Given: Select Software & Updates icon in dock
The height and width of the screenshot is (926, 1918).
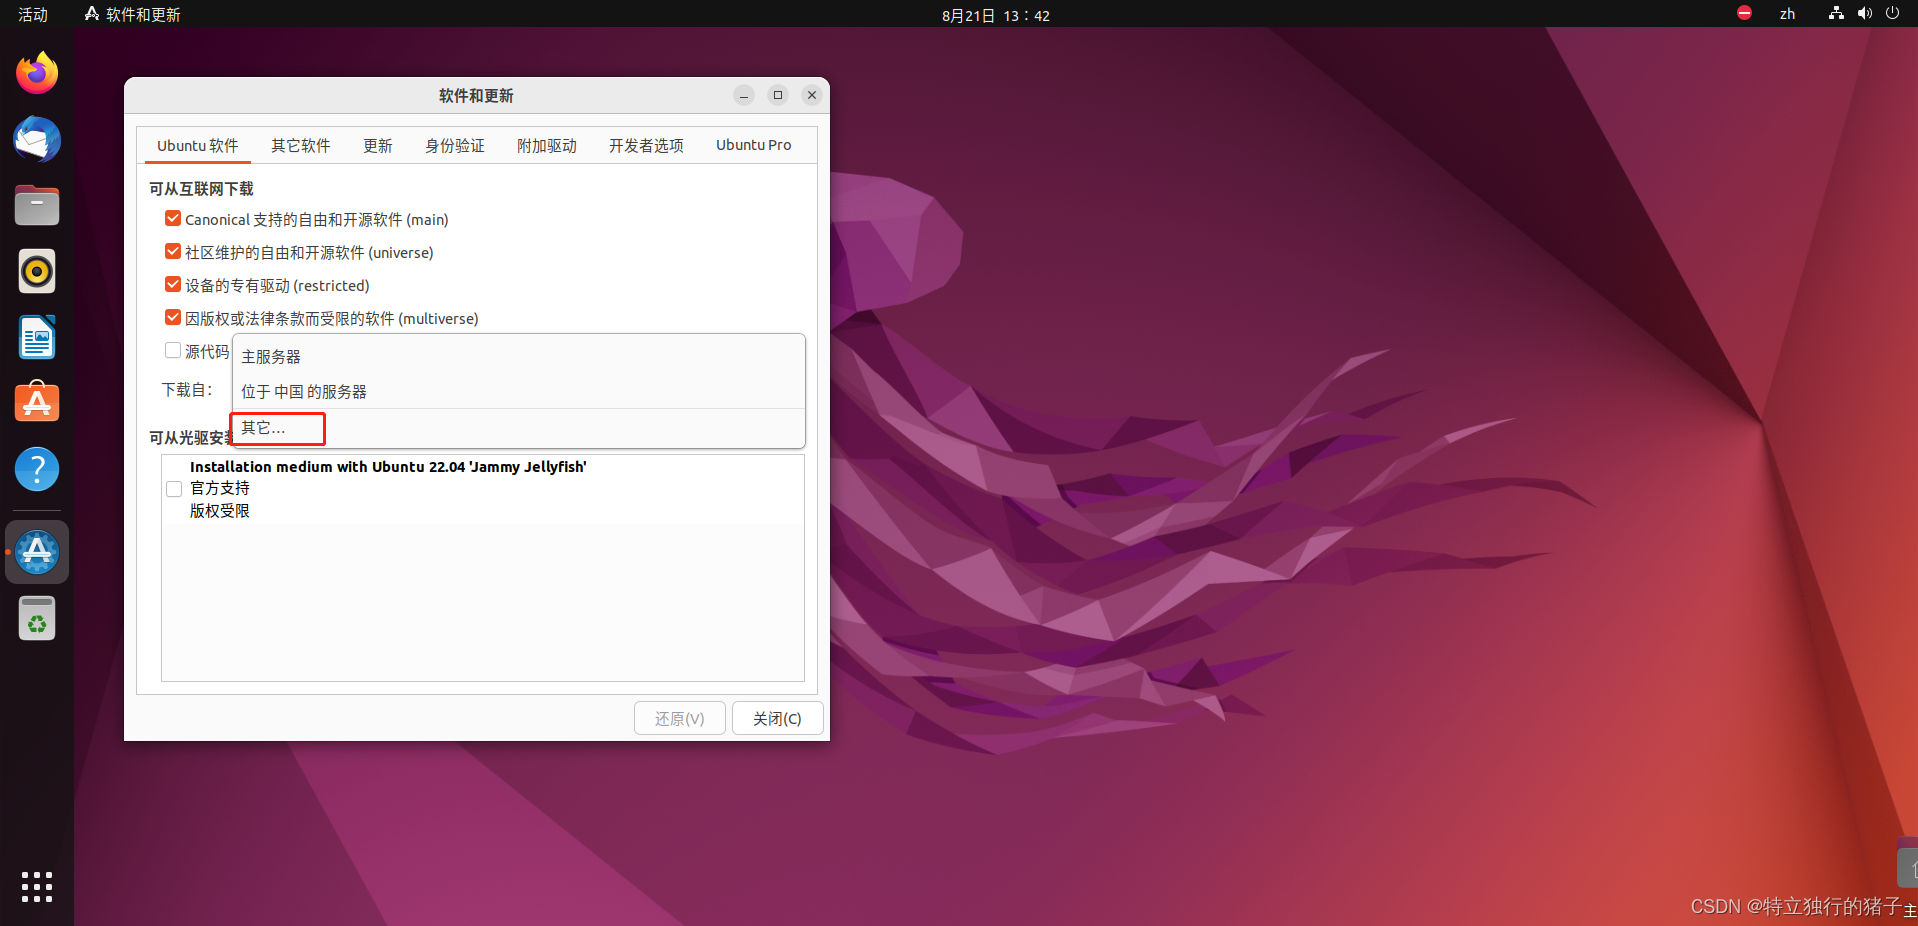Looking at the screenshot, I should pyautogui.click(x=37, y=552).
